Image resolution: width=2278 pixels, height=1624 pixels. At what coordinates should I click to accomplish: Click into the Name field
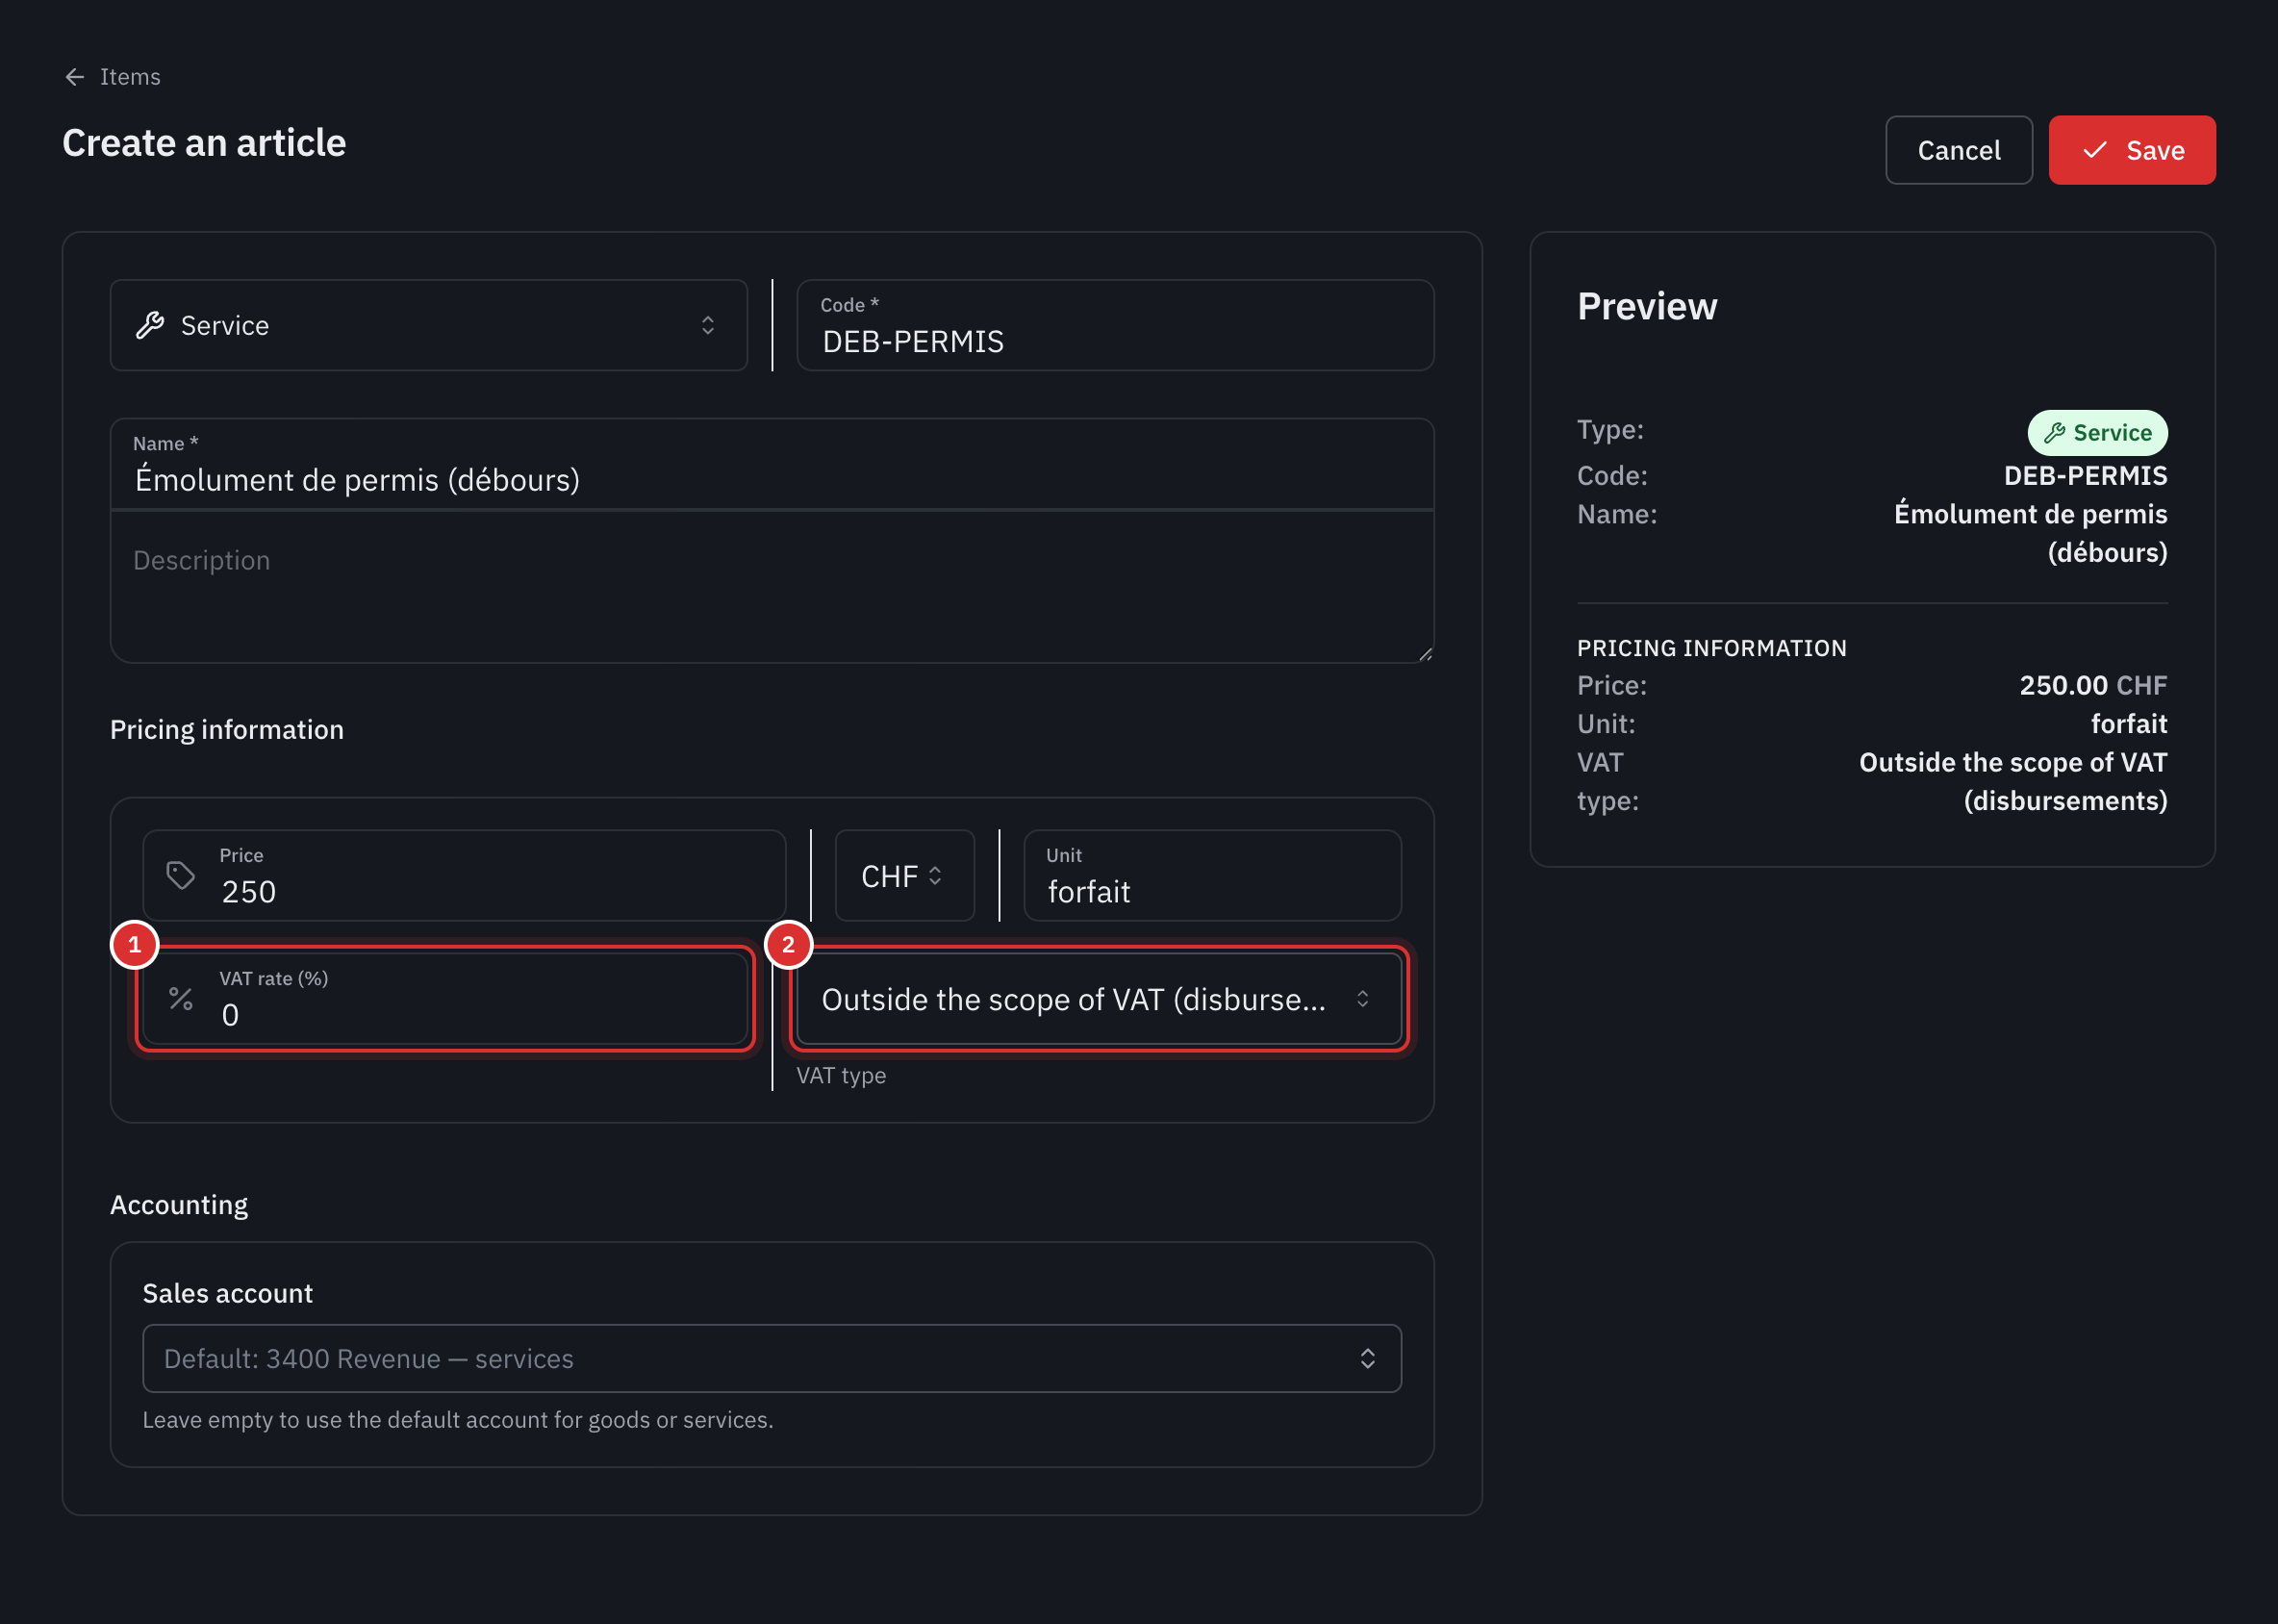(x=772, y=464)
